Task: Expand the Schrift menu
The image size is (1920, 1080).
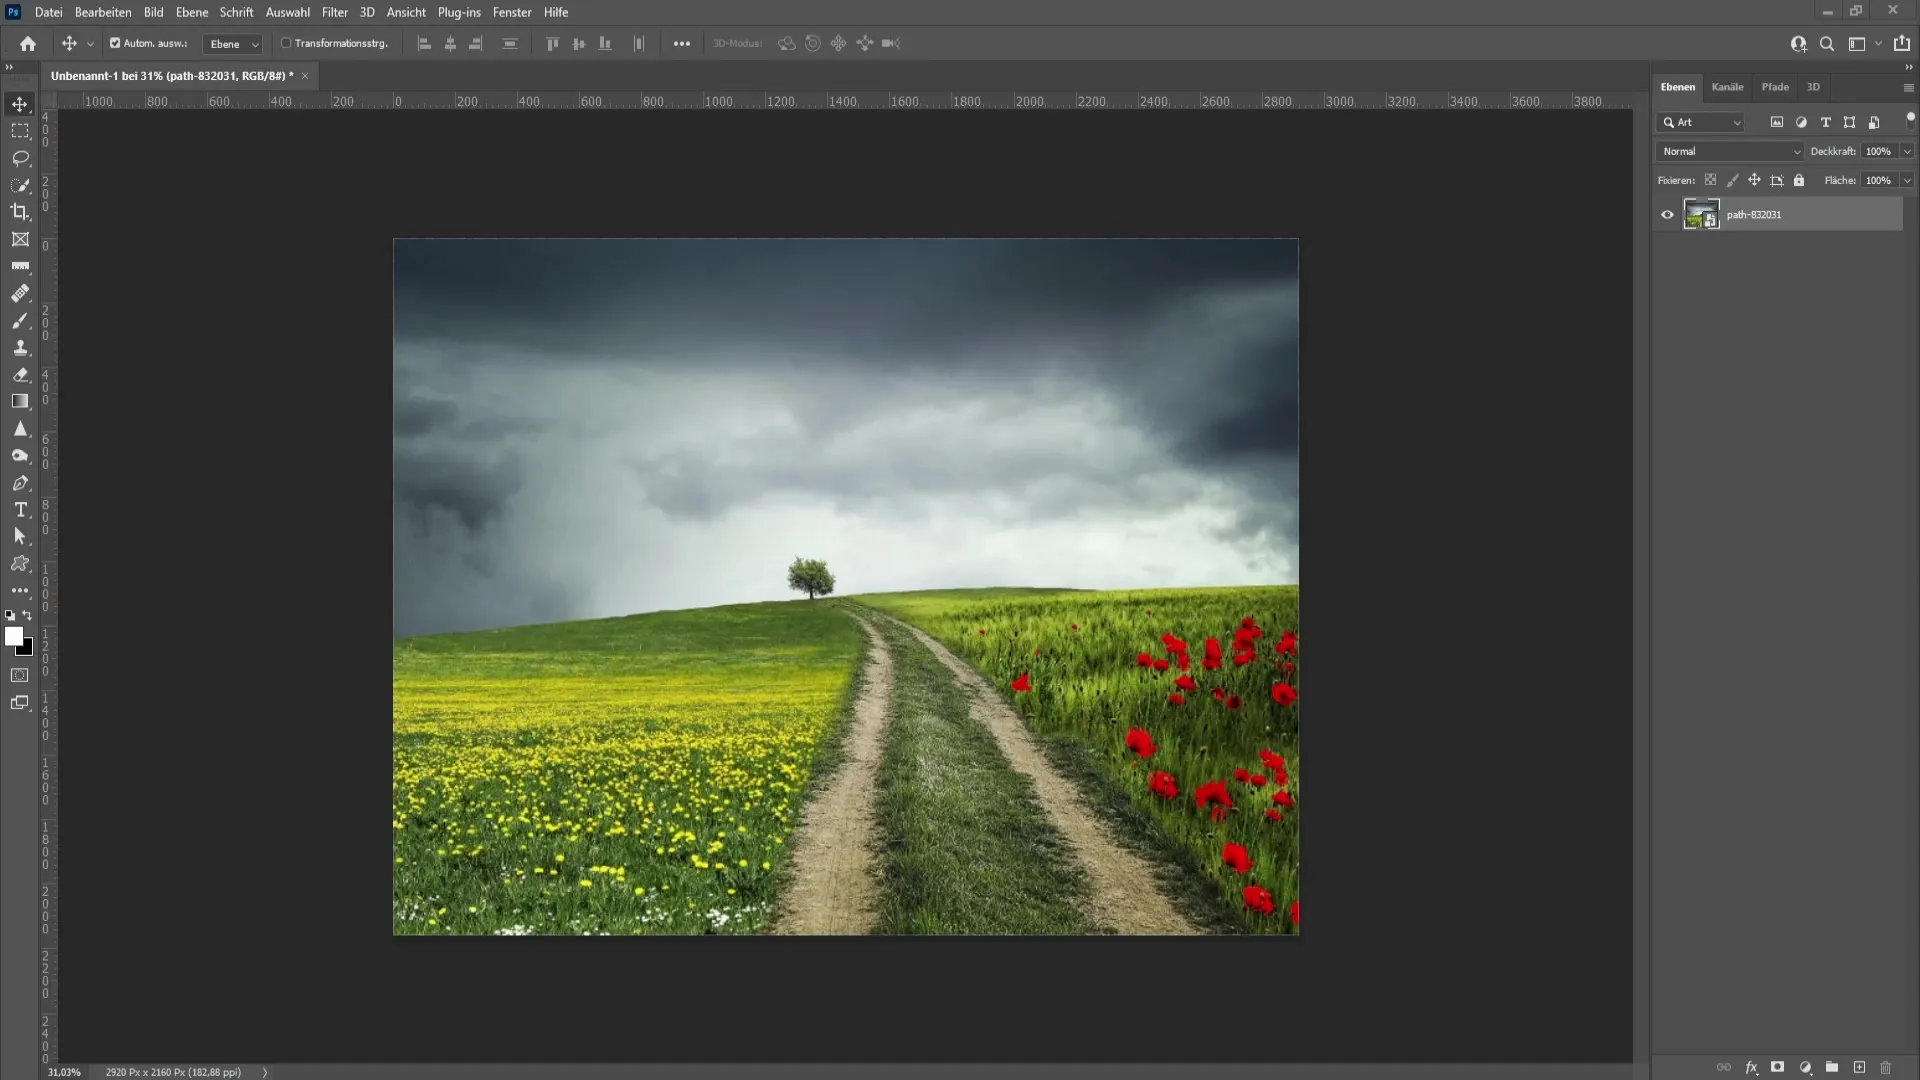Action: pos(236,12)
